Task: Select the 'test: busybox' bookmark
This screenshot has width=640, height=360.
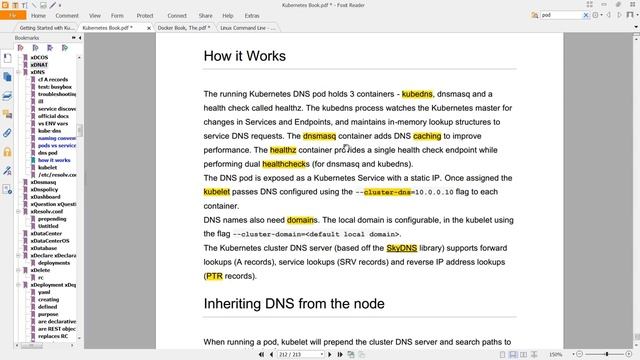Action: click(x=55, y=87)
